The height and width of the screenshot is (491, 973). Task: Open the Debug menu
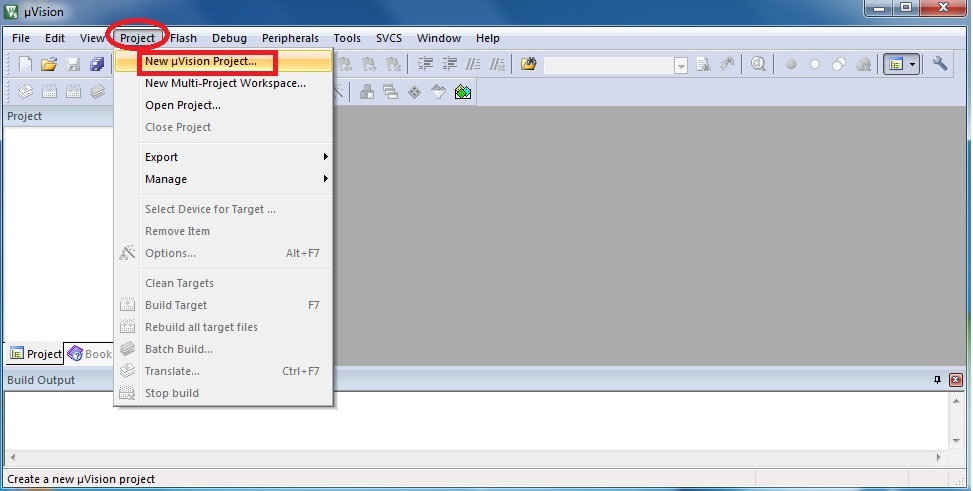pos(230,38)
